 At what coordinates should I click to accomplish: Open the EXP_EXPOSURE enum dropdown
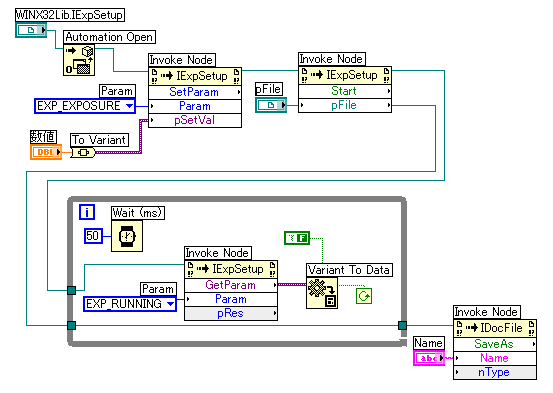pos(85,106)
